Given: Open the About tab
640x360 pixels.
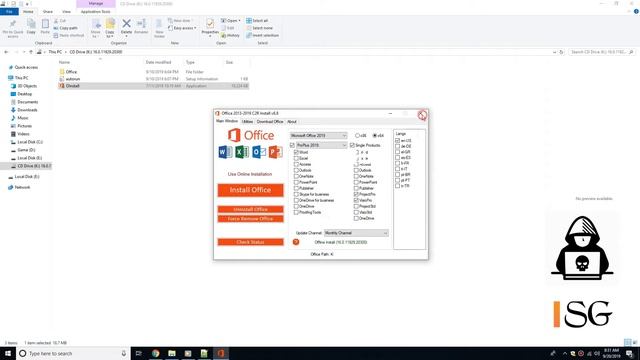Looking at the screenshot, I should (292, 122).
